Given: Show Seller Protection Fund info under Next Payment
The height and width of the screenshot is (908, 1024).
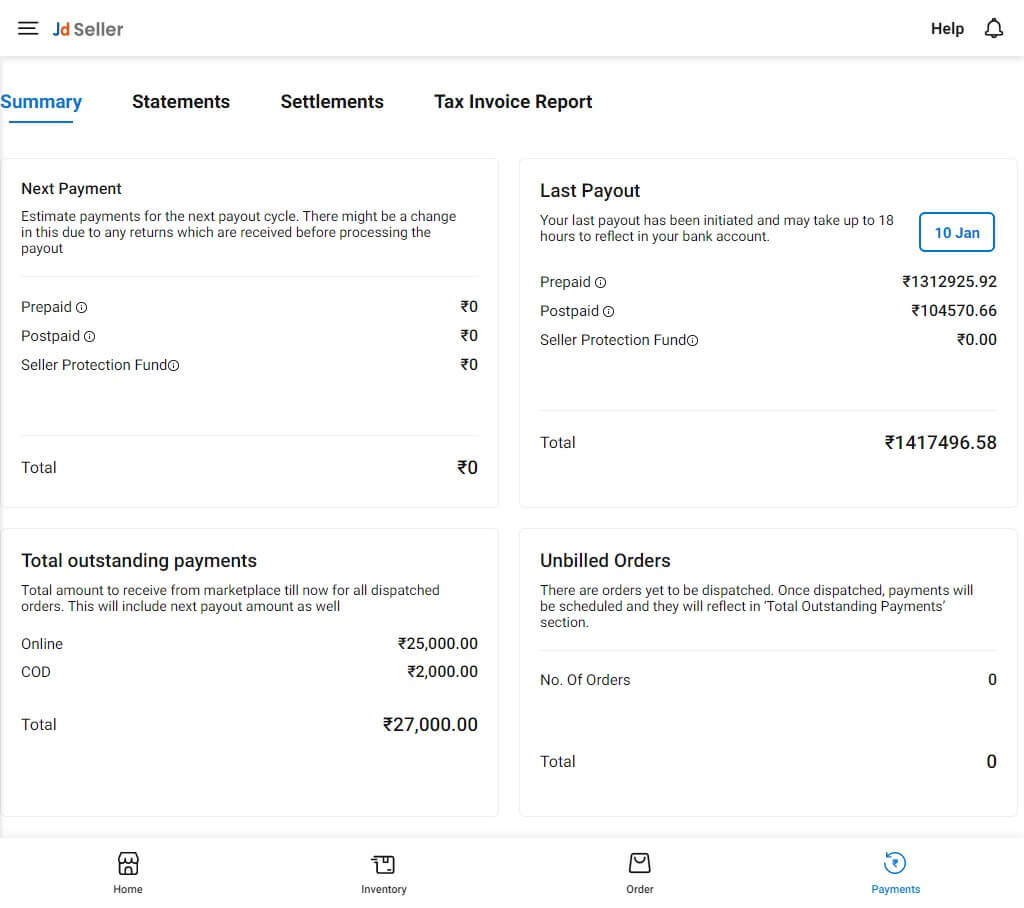Looking at the screenshot, I should (x=175, y=365).
